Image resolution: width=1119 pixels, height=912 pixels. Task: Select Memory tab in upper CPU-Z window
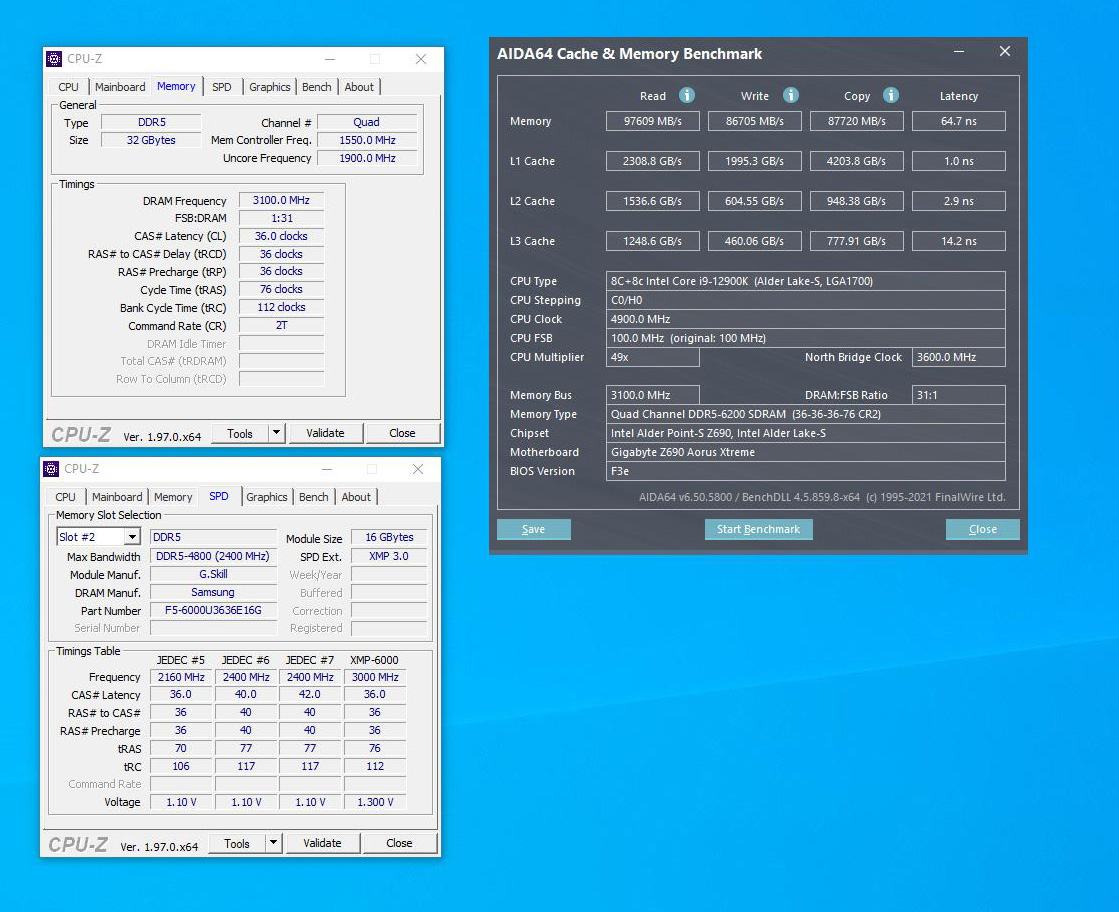click(x=176, y=86)
